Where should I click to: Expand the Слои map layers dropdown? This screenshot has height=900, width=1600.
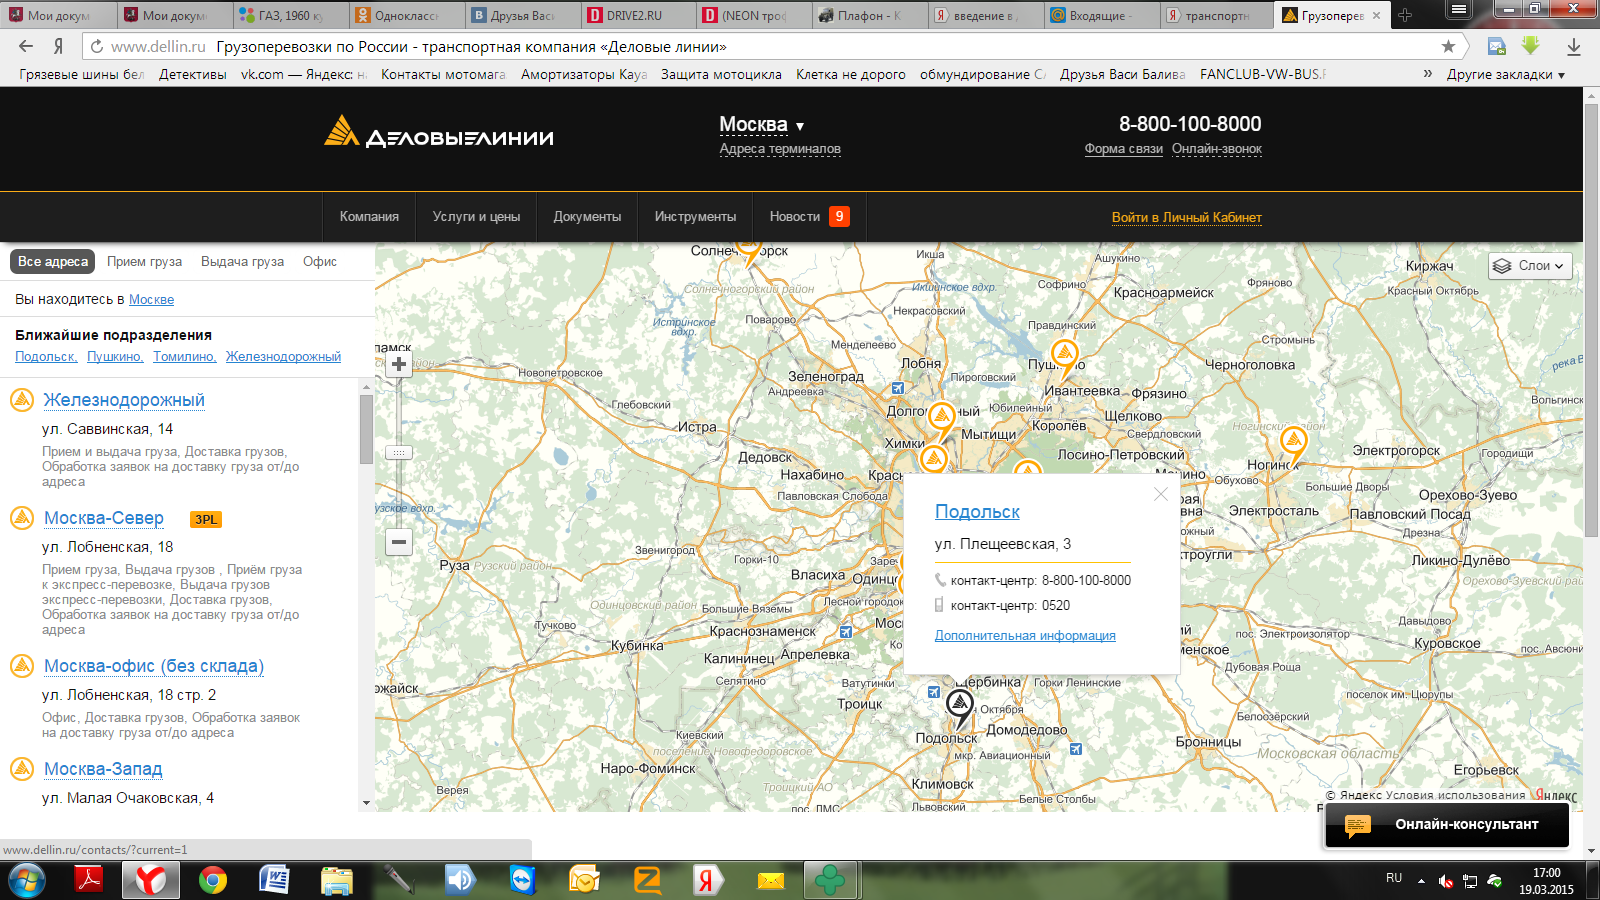tap(1529, 266)
